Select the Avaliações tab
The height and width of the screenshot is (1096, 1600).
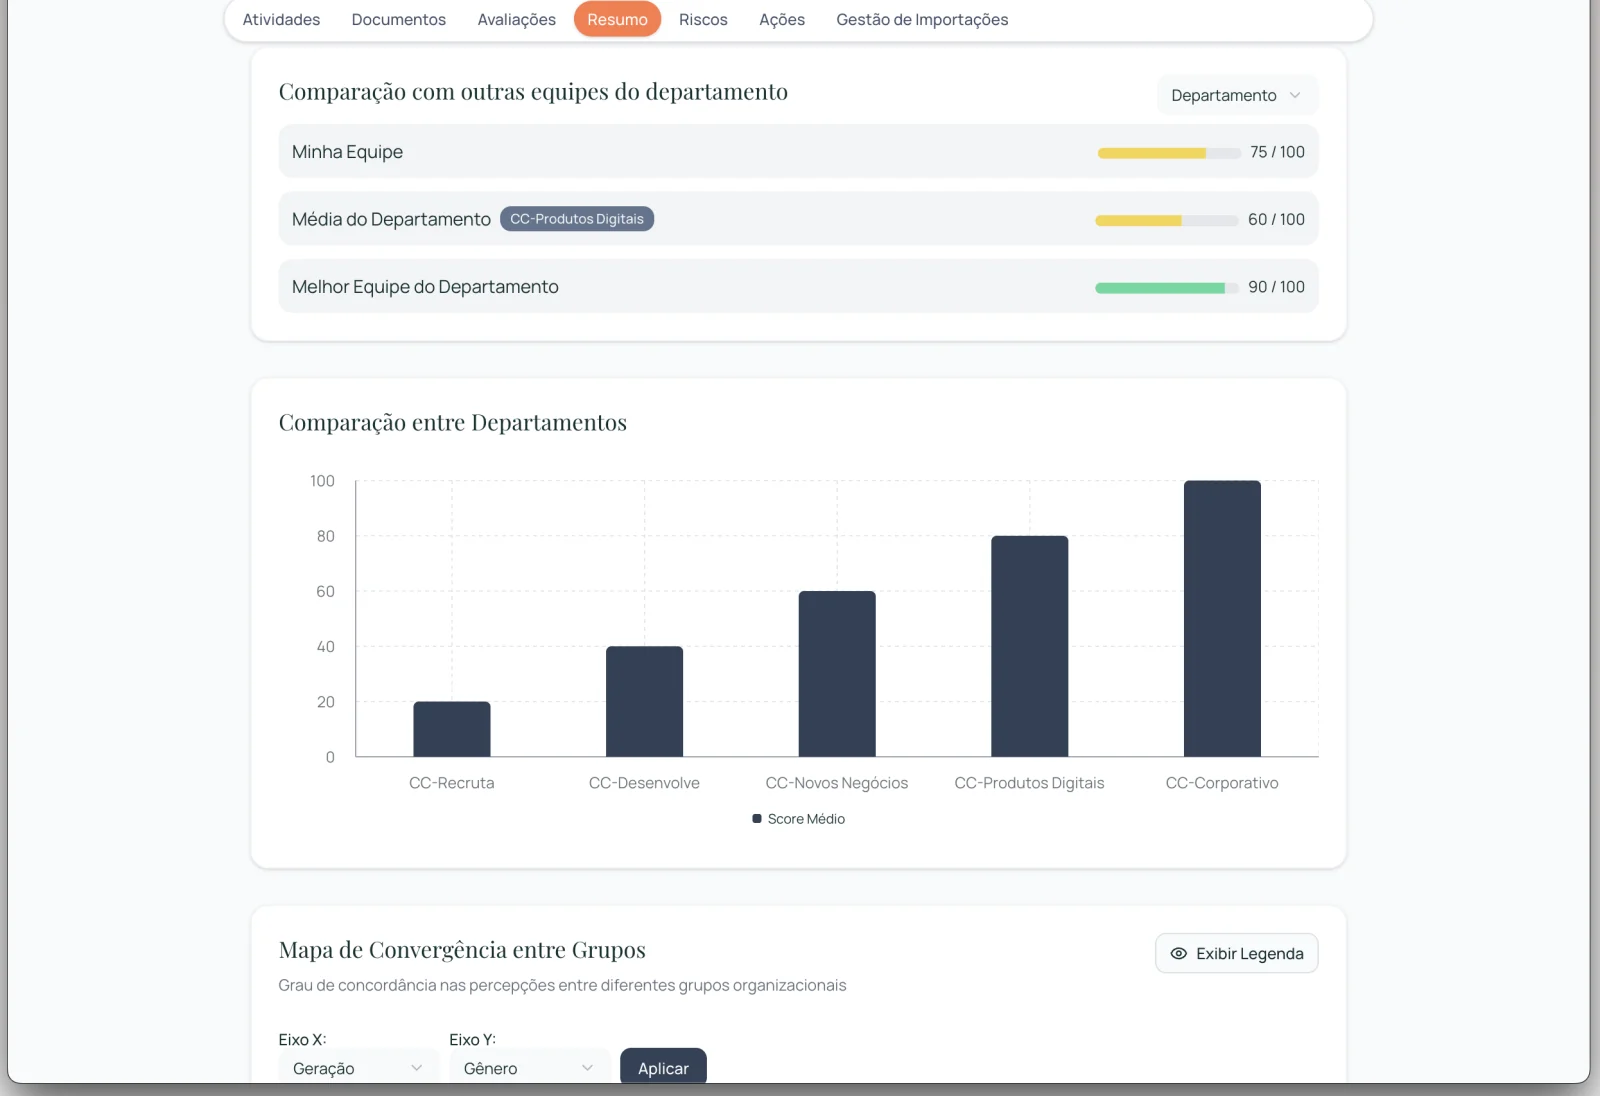tap(516, 20)
